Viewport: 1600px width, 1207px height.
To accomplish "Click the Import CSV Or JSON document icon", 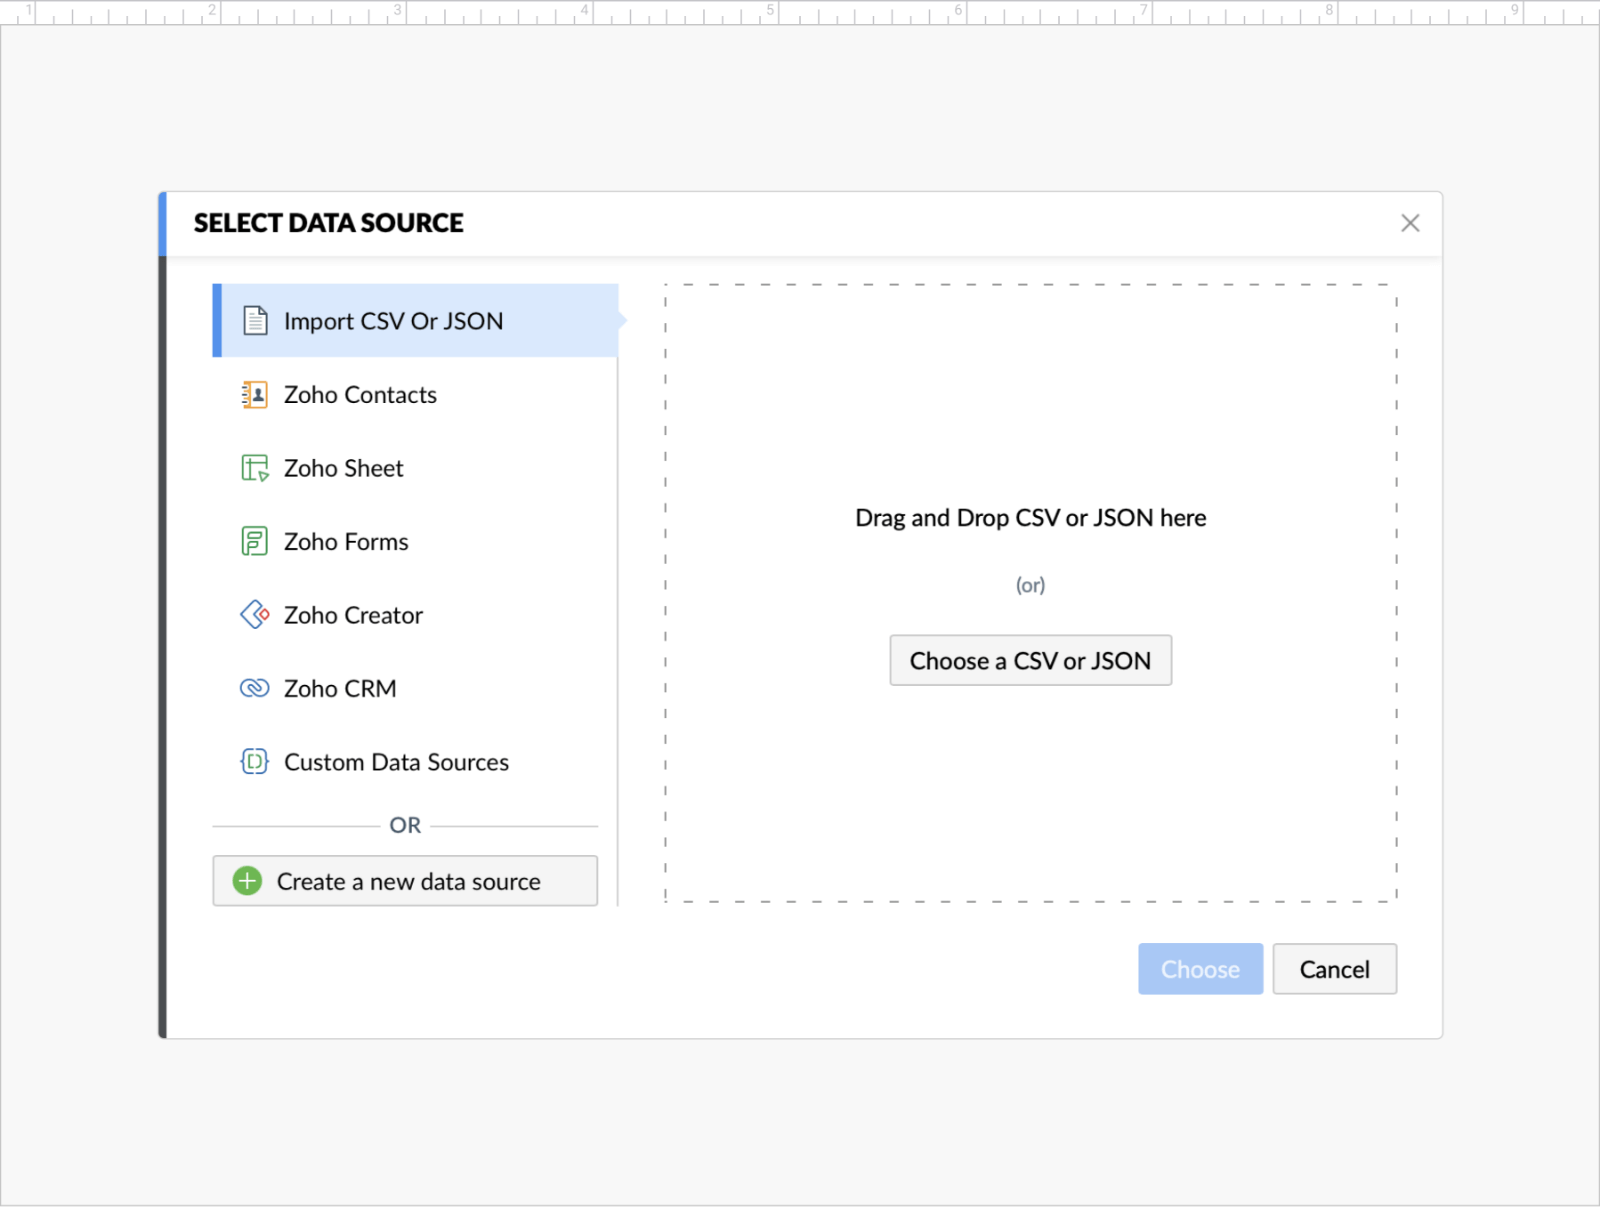I will 255,321.
